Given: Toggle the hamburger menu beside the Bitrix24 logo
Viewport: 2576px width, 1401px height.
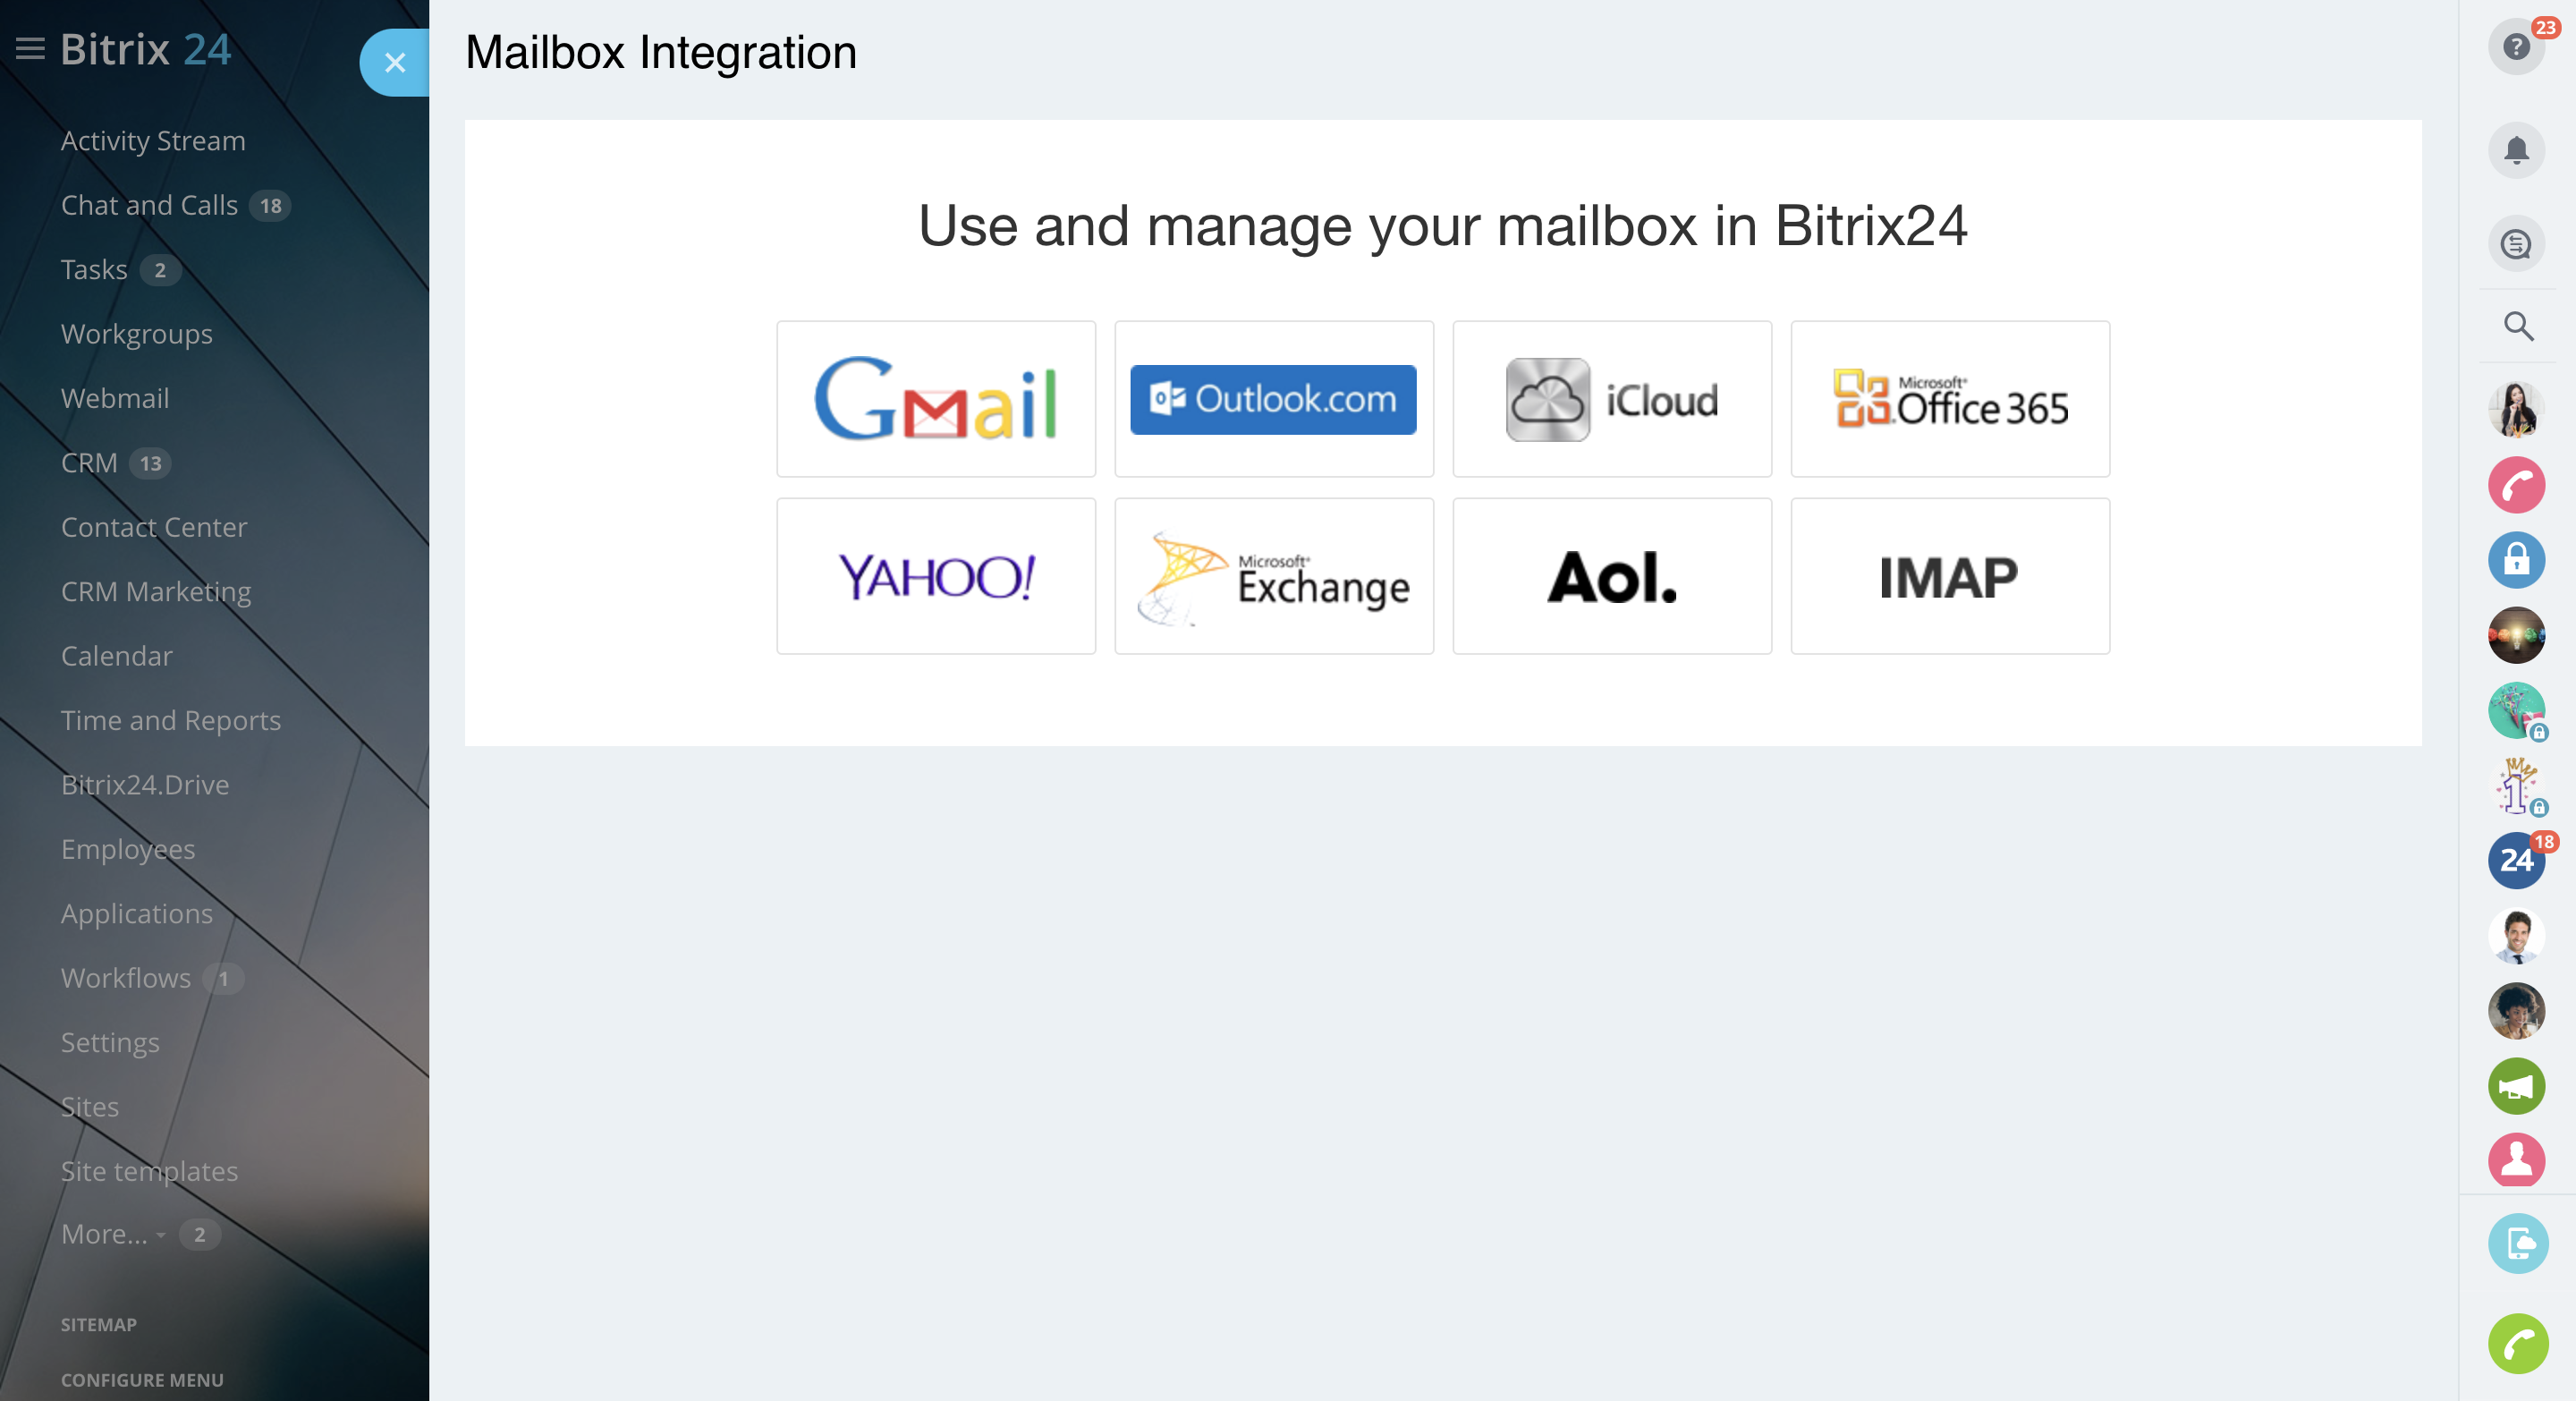Looking at the screenshot, I should [30, 49].
